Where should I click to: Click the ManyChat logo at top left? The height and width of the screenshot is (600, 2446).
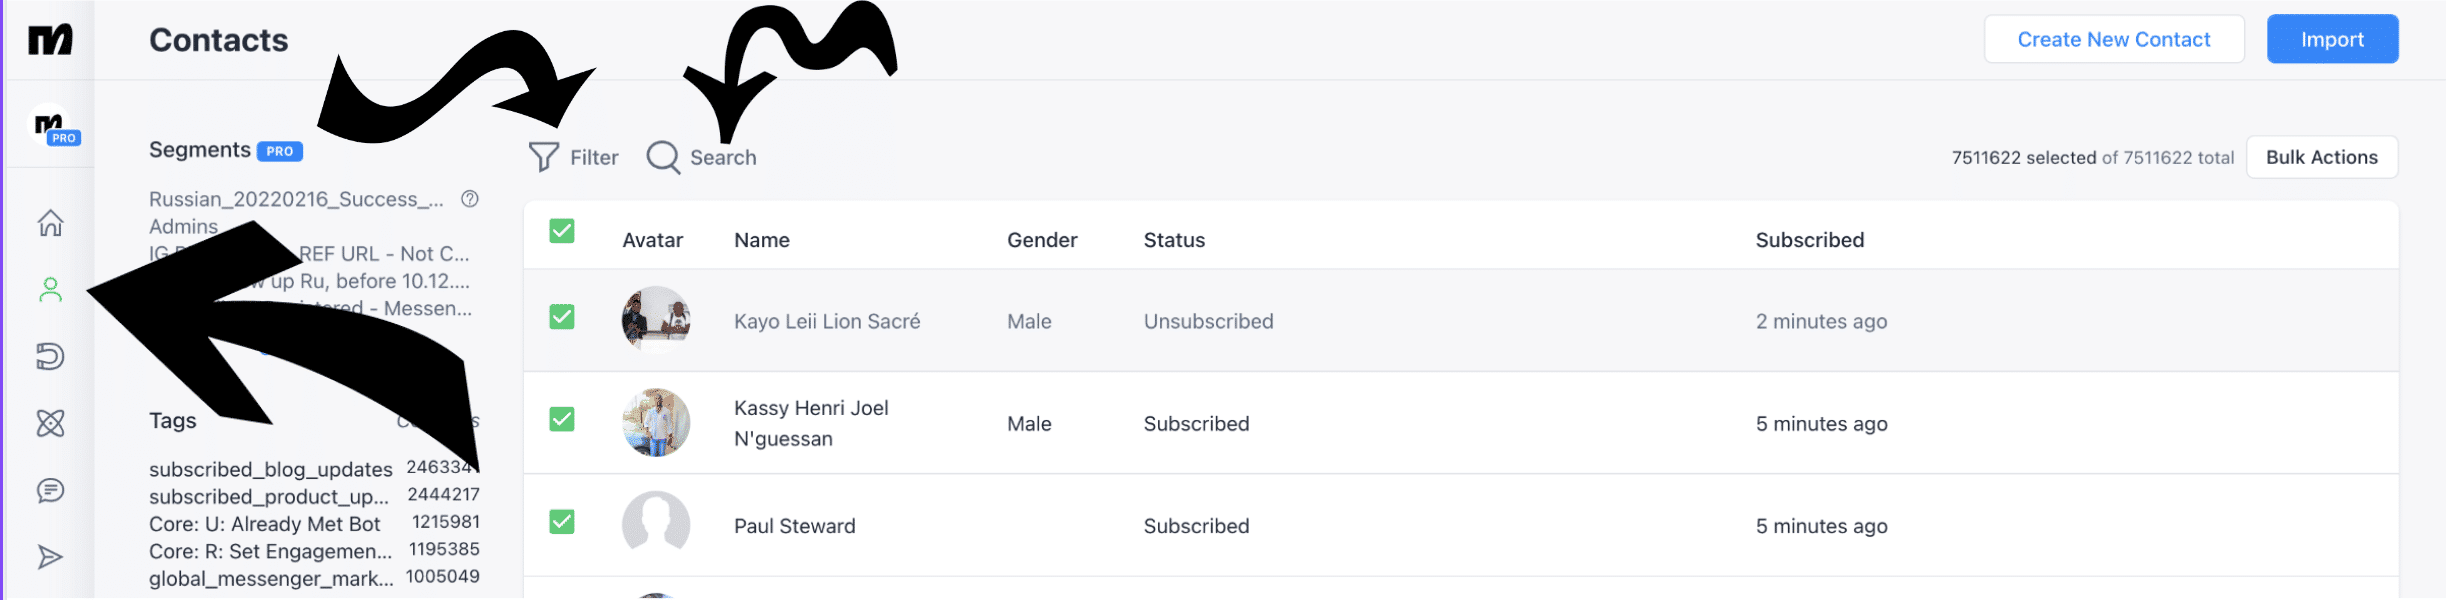click(x=50, y=40)
